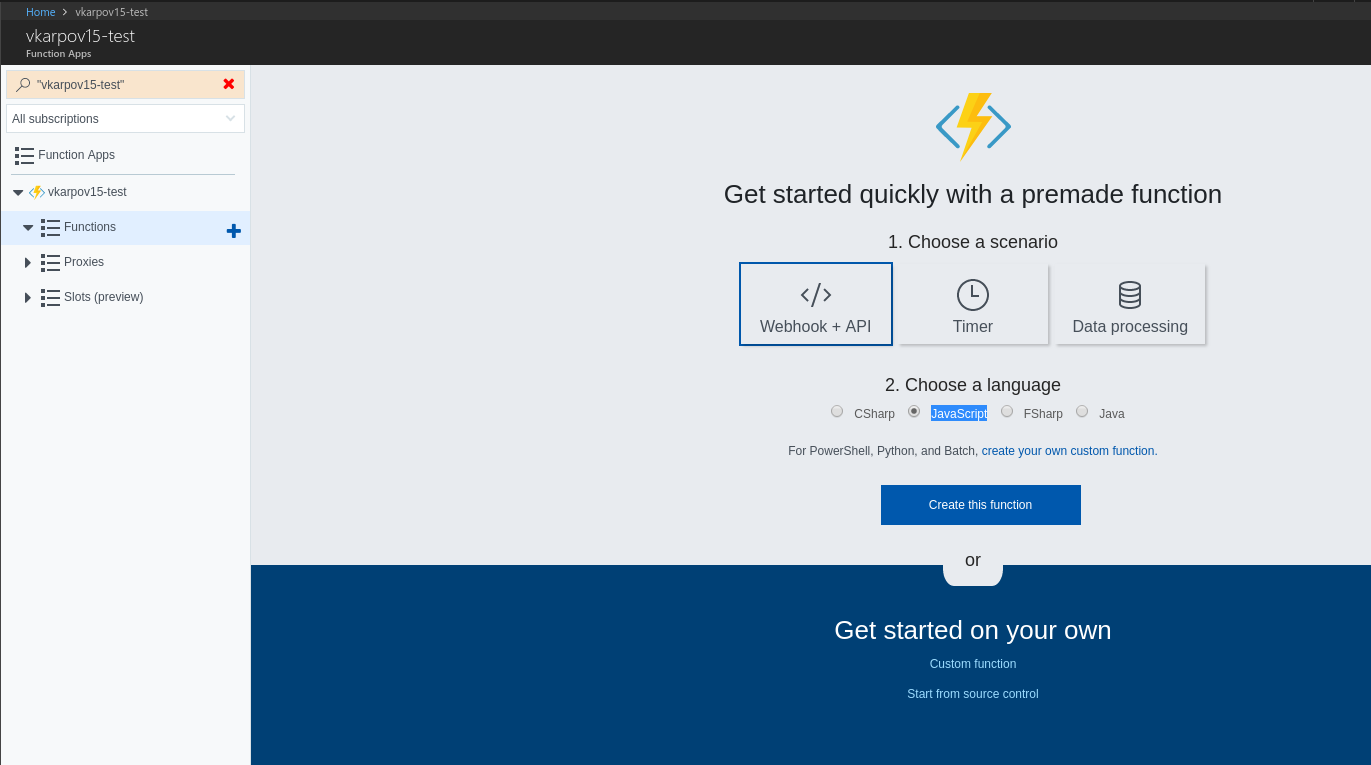Click the large Azure Functions logo

(973, 126)
